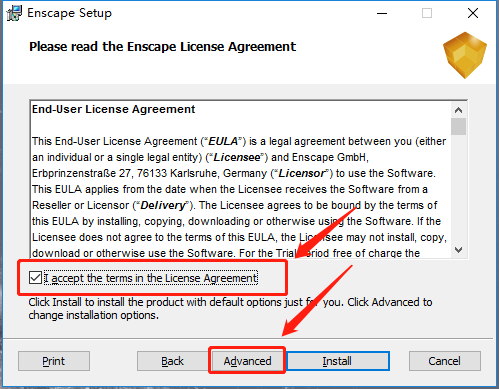Click the license scrollbar up arrow
This screenshot has height=389, width=499.
tap(459, 110)
